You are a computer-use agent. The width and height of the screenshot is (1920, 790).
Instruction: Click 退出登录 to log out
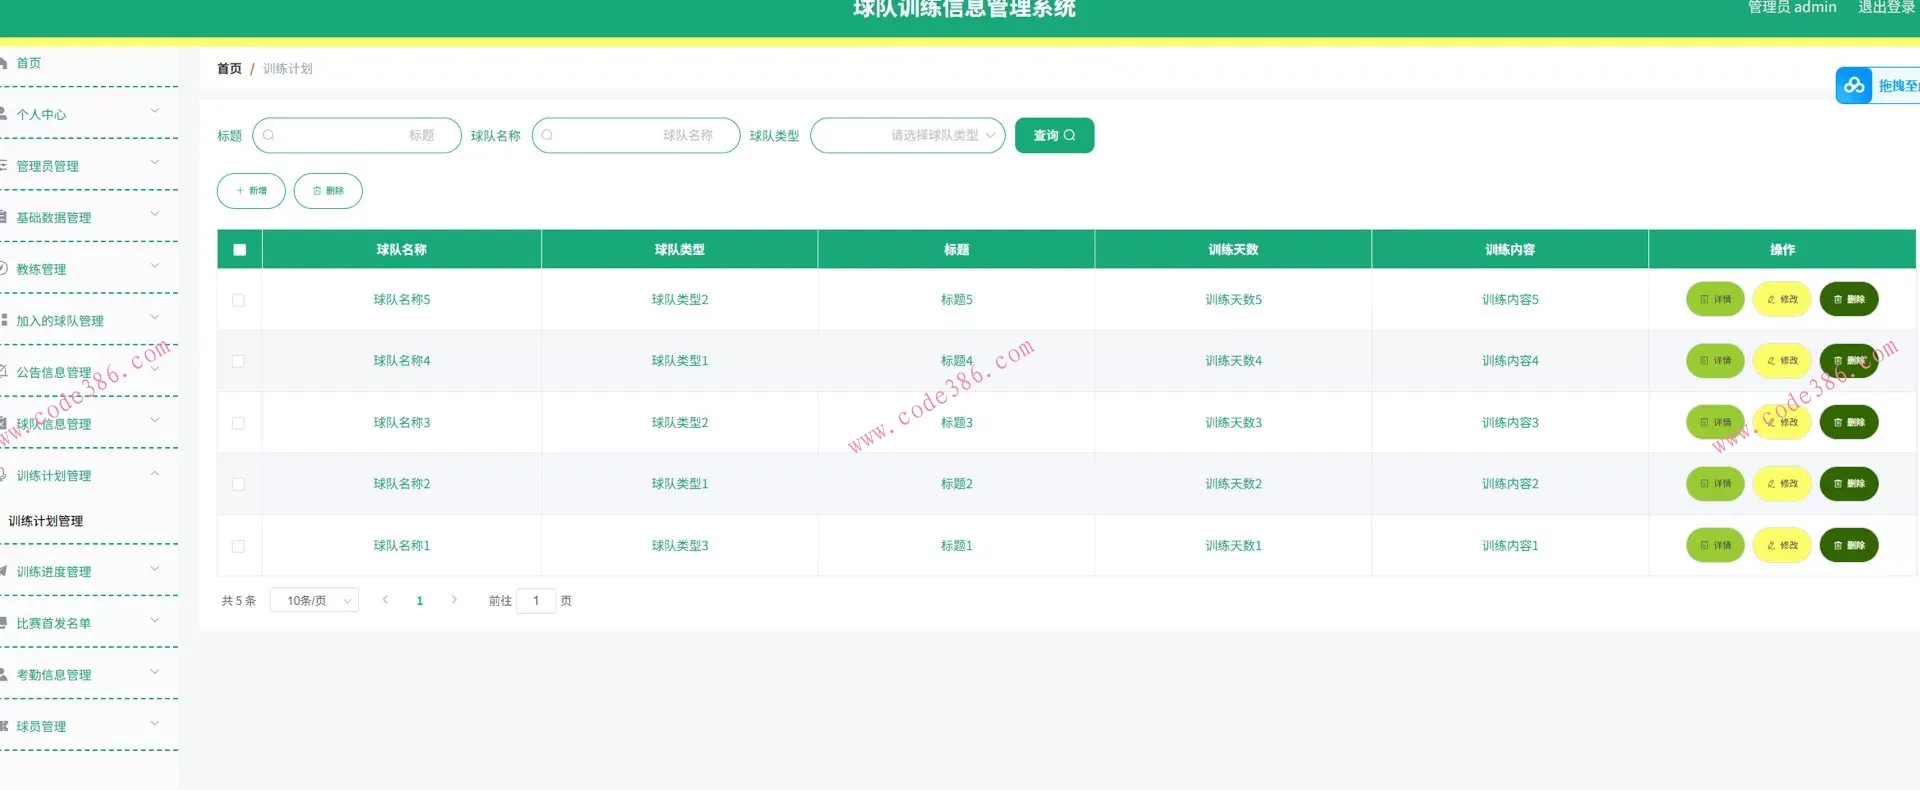[1886, 8]
